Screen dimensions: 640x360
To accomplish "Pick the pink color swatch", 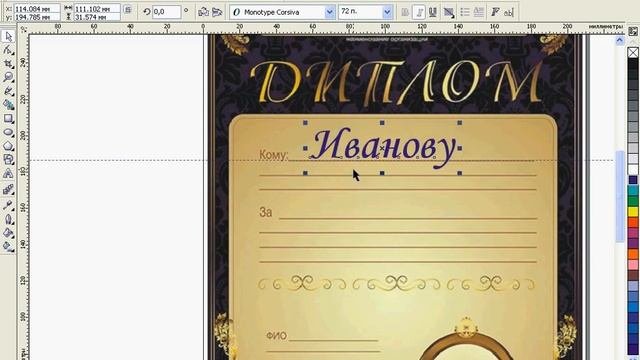I will (633, 264).
